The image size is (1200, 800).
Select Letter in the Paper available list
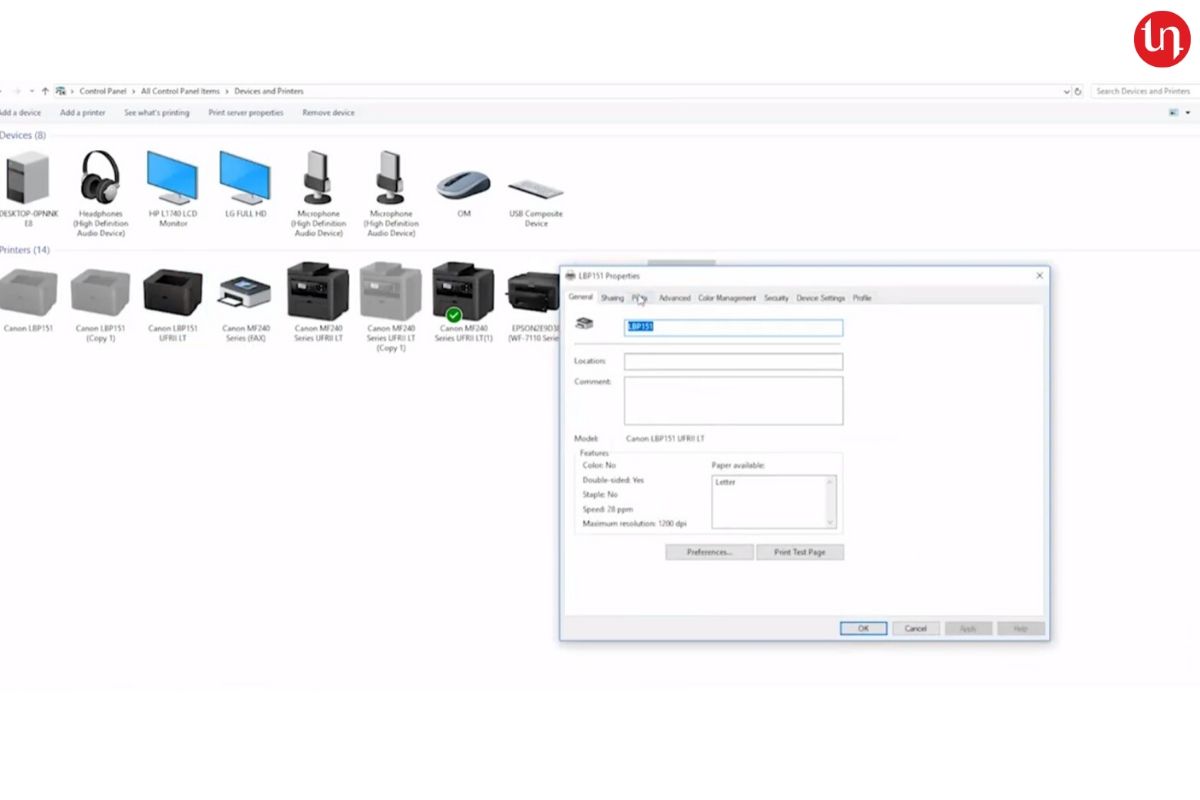click(726, 482)
